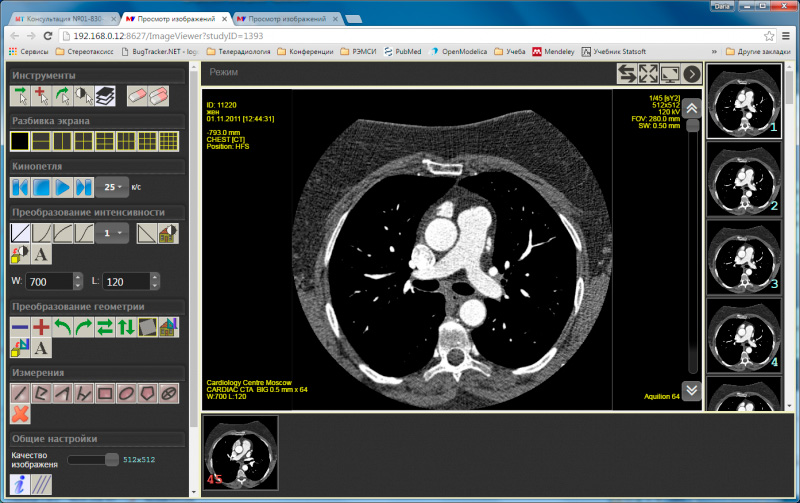Toggle the image info overlay icon

[x=20, y=484]
